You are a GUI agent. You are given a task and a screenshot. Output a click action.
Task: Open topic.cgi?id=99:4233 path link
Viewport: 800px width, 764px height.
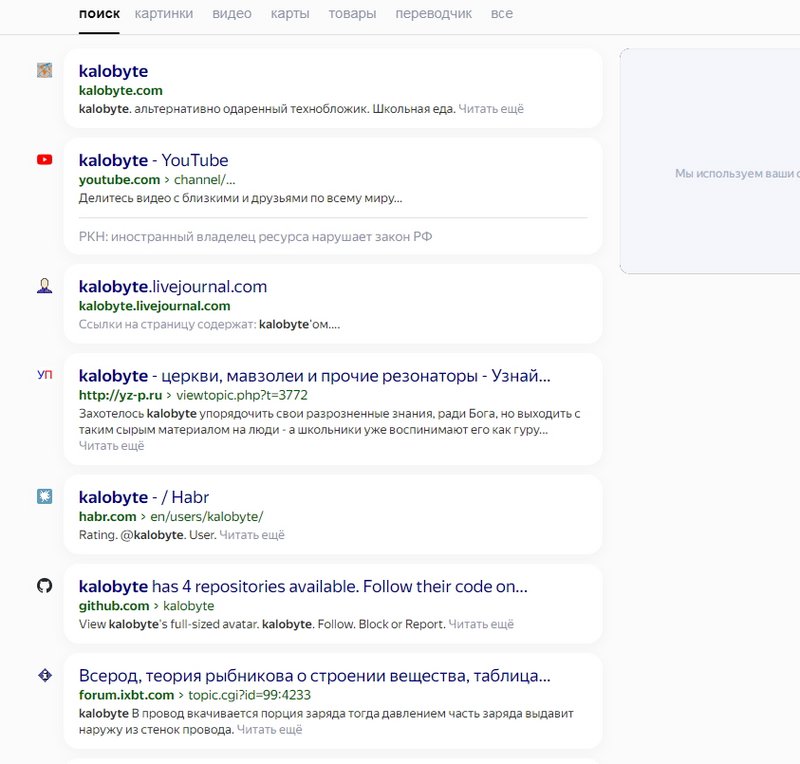[249, 695]
